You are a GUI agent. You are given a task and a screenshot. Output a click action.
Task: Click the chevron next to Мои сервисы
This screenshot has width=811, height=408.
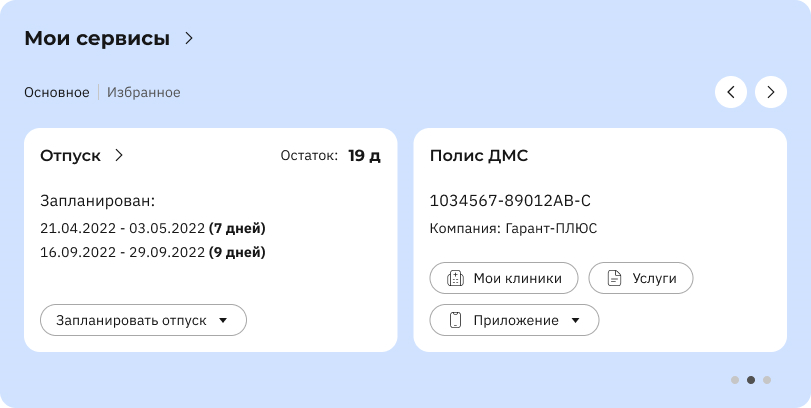point(189,38)
